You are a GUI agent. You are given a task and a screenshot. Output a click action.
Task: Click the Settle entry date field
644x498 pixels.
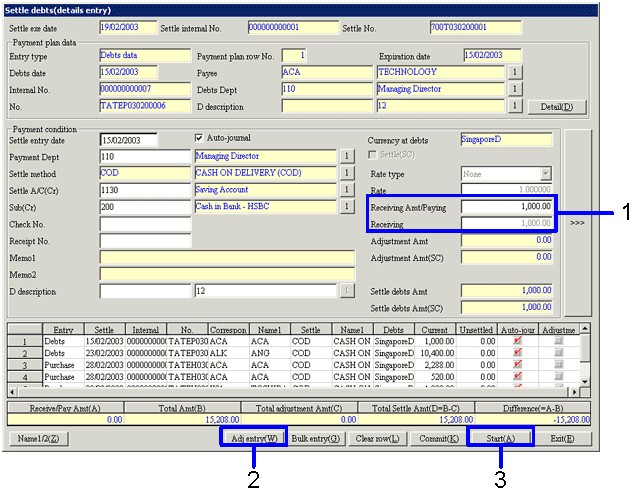point(129,140)
